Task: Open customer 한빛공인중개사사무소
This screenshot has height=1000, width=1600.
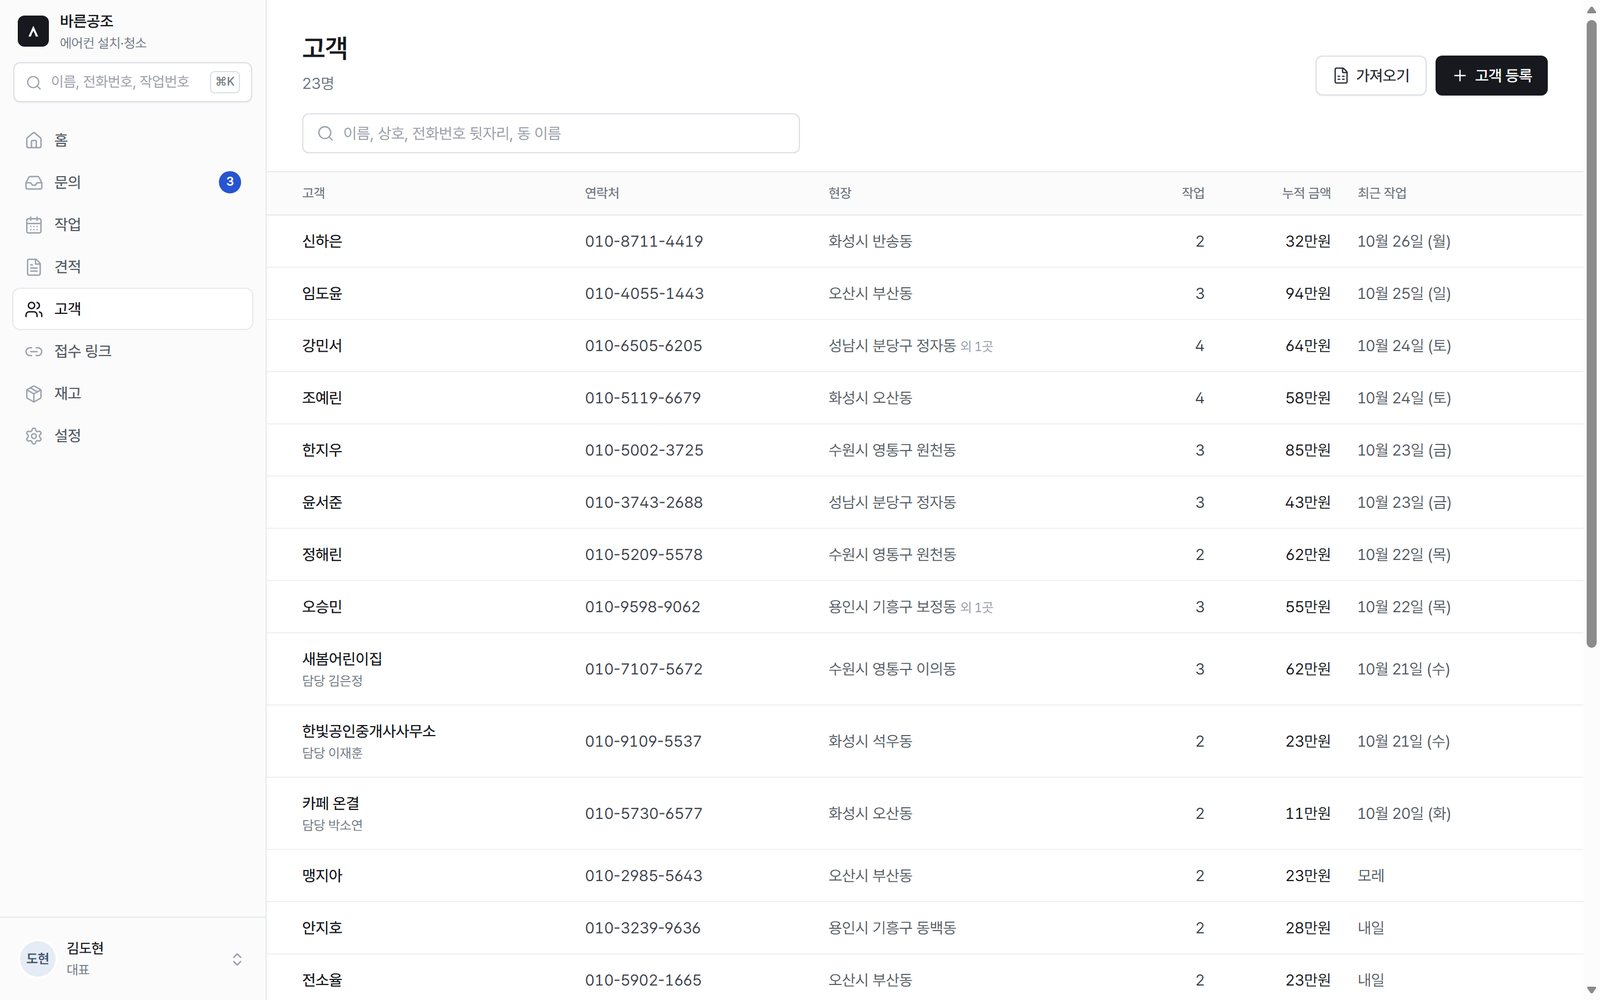Action: (925, 741)
